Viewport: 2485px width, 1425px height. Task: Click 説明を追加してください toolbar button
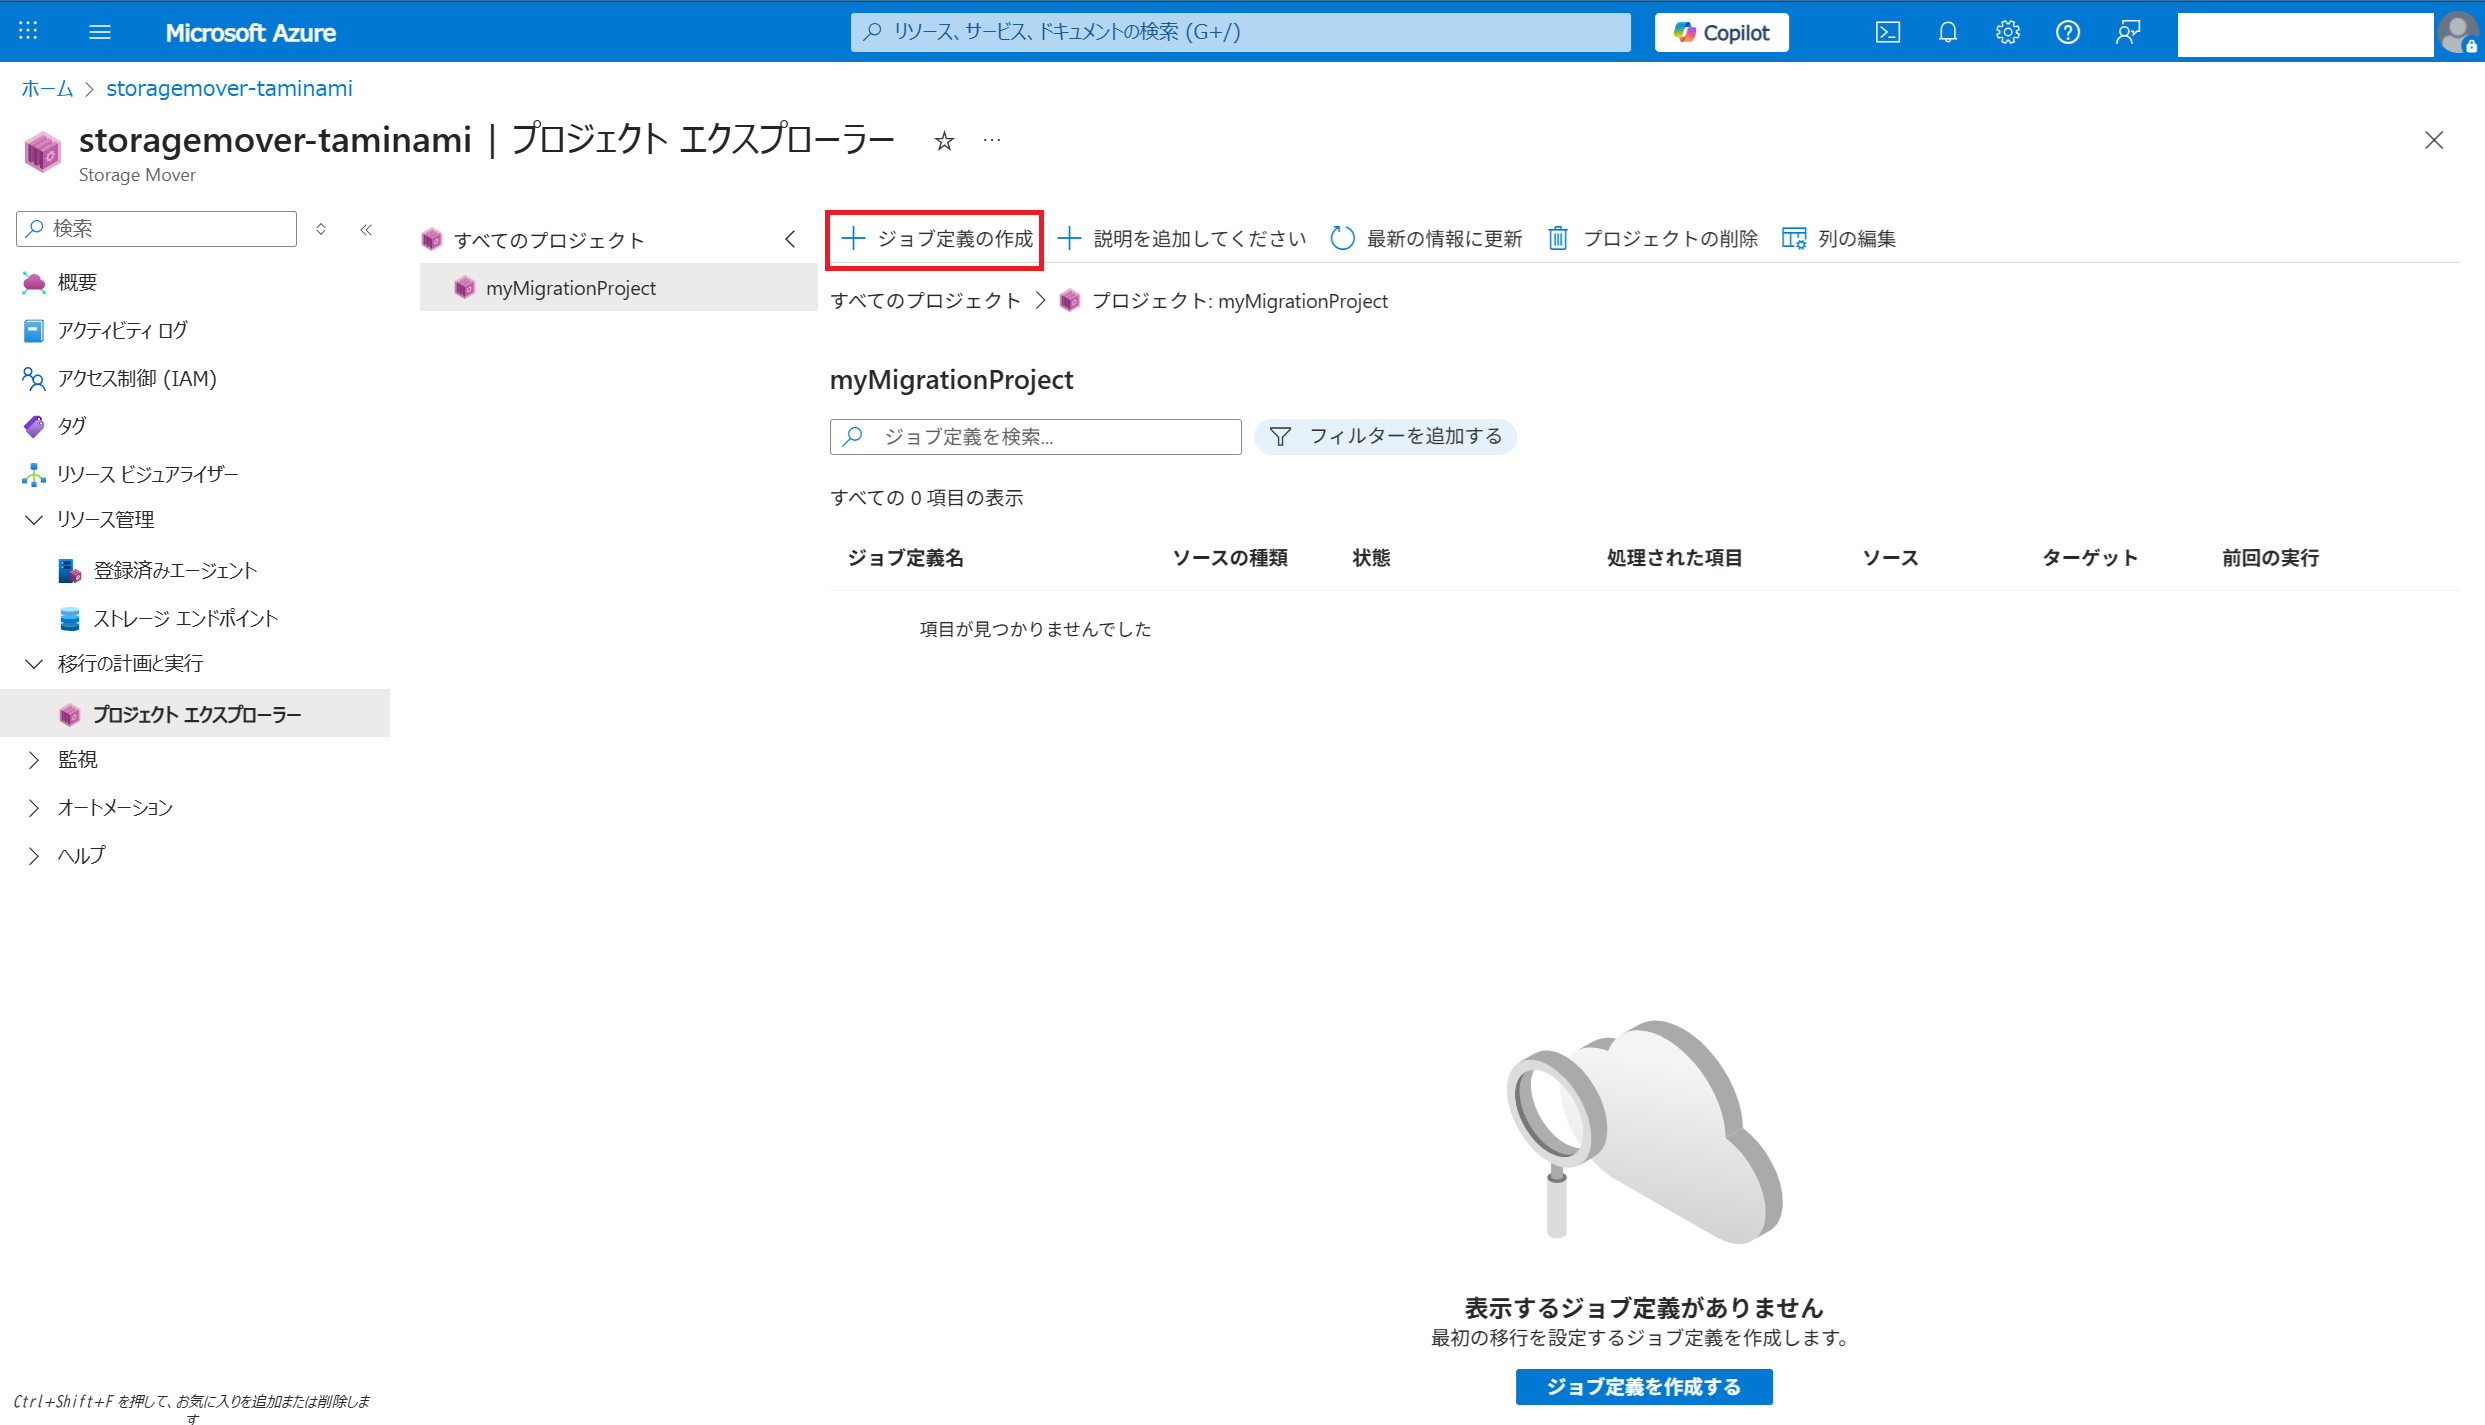1182,239
